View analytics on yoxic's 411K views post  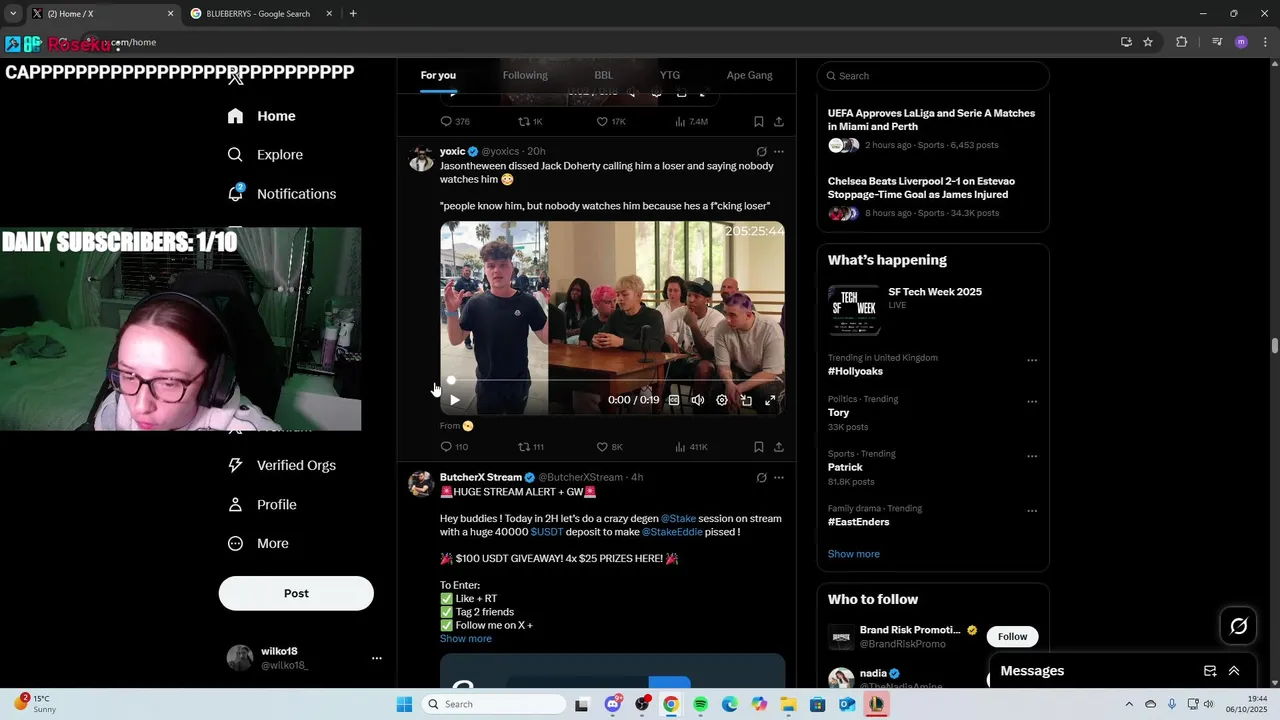tap(691, 447)
